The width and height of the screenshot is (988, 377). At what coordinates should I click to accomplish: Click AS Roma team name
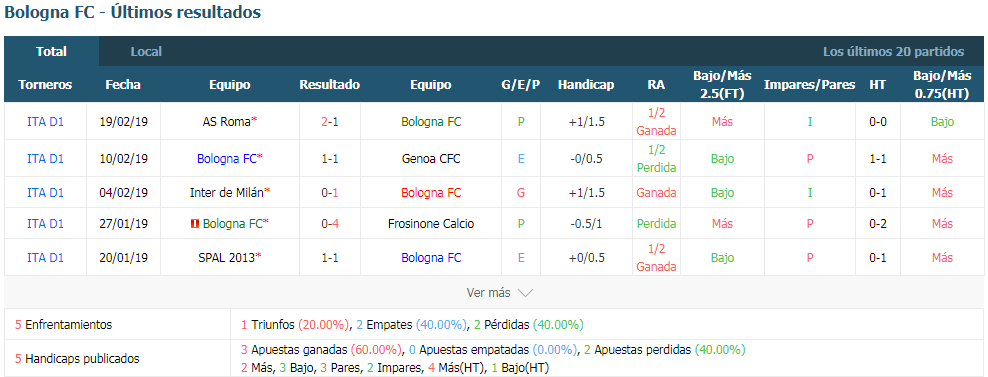227,122
